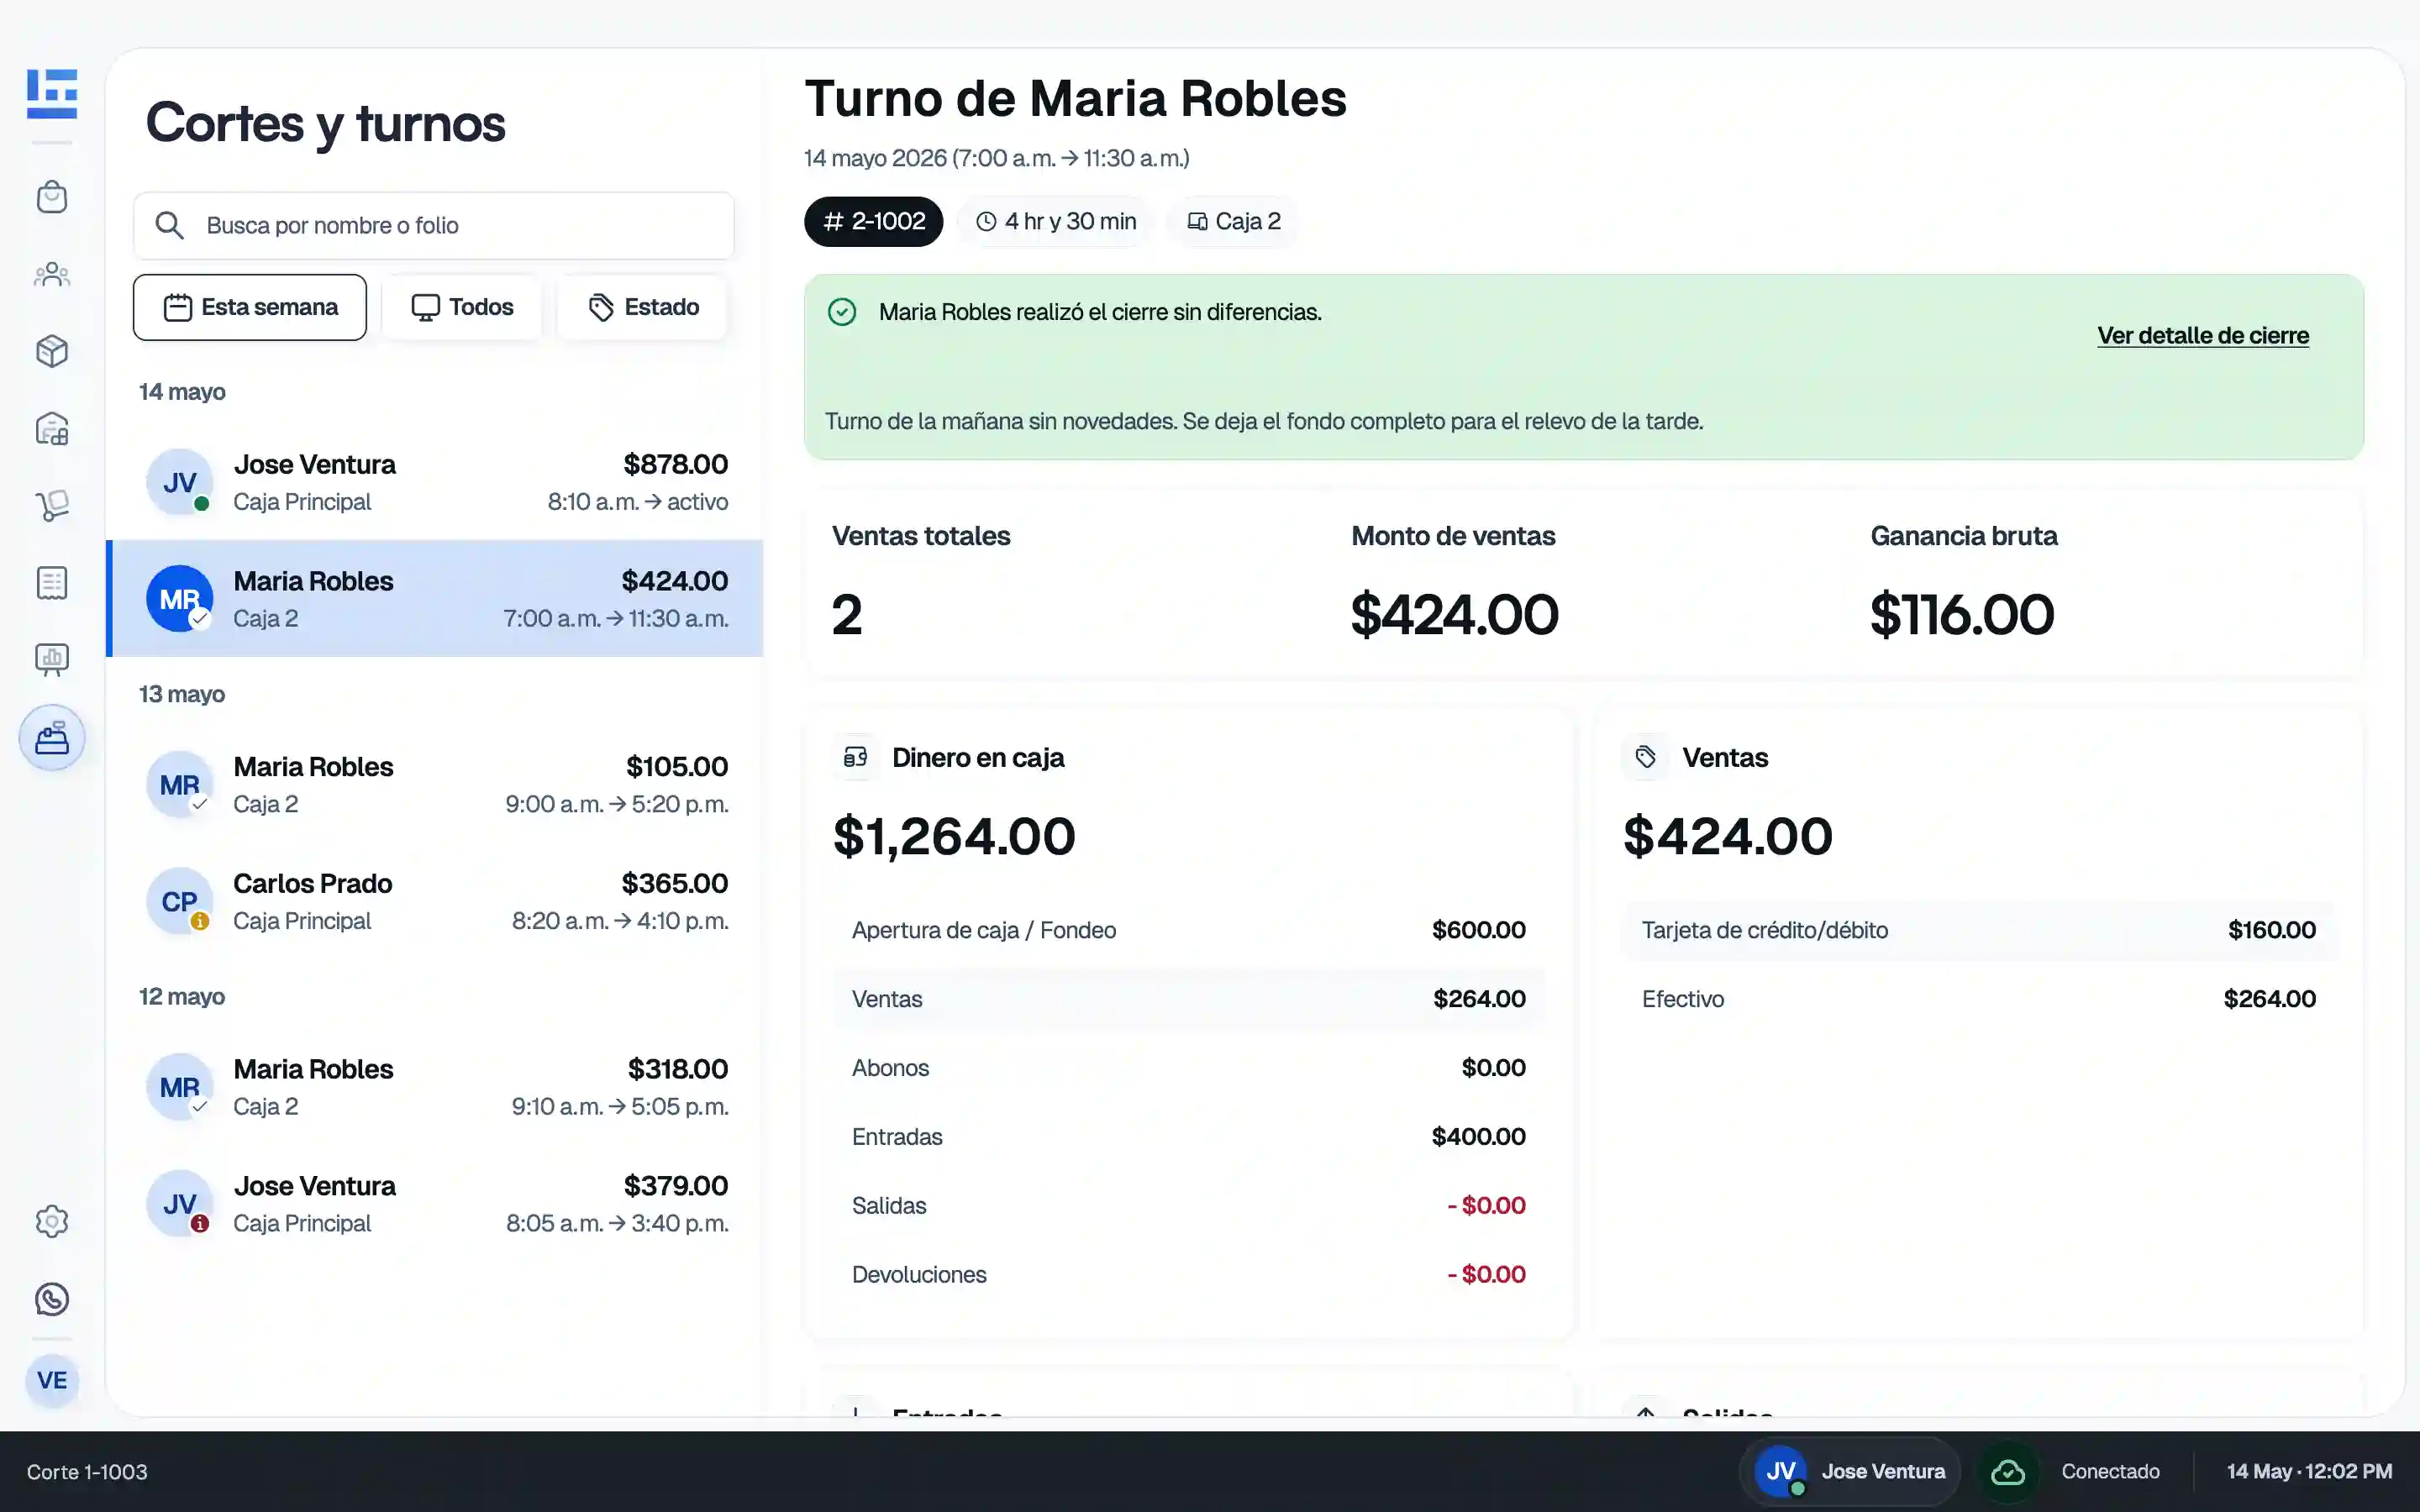Click the cash register icon in sidebar
This screenshot has height=1512, width=2420.
click(x=52, y=738)
